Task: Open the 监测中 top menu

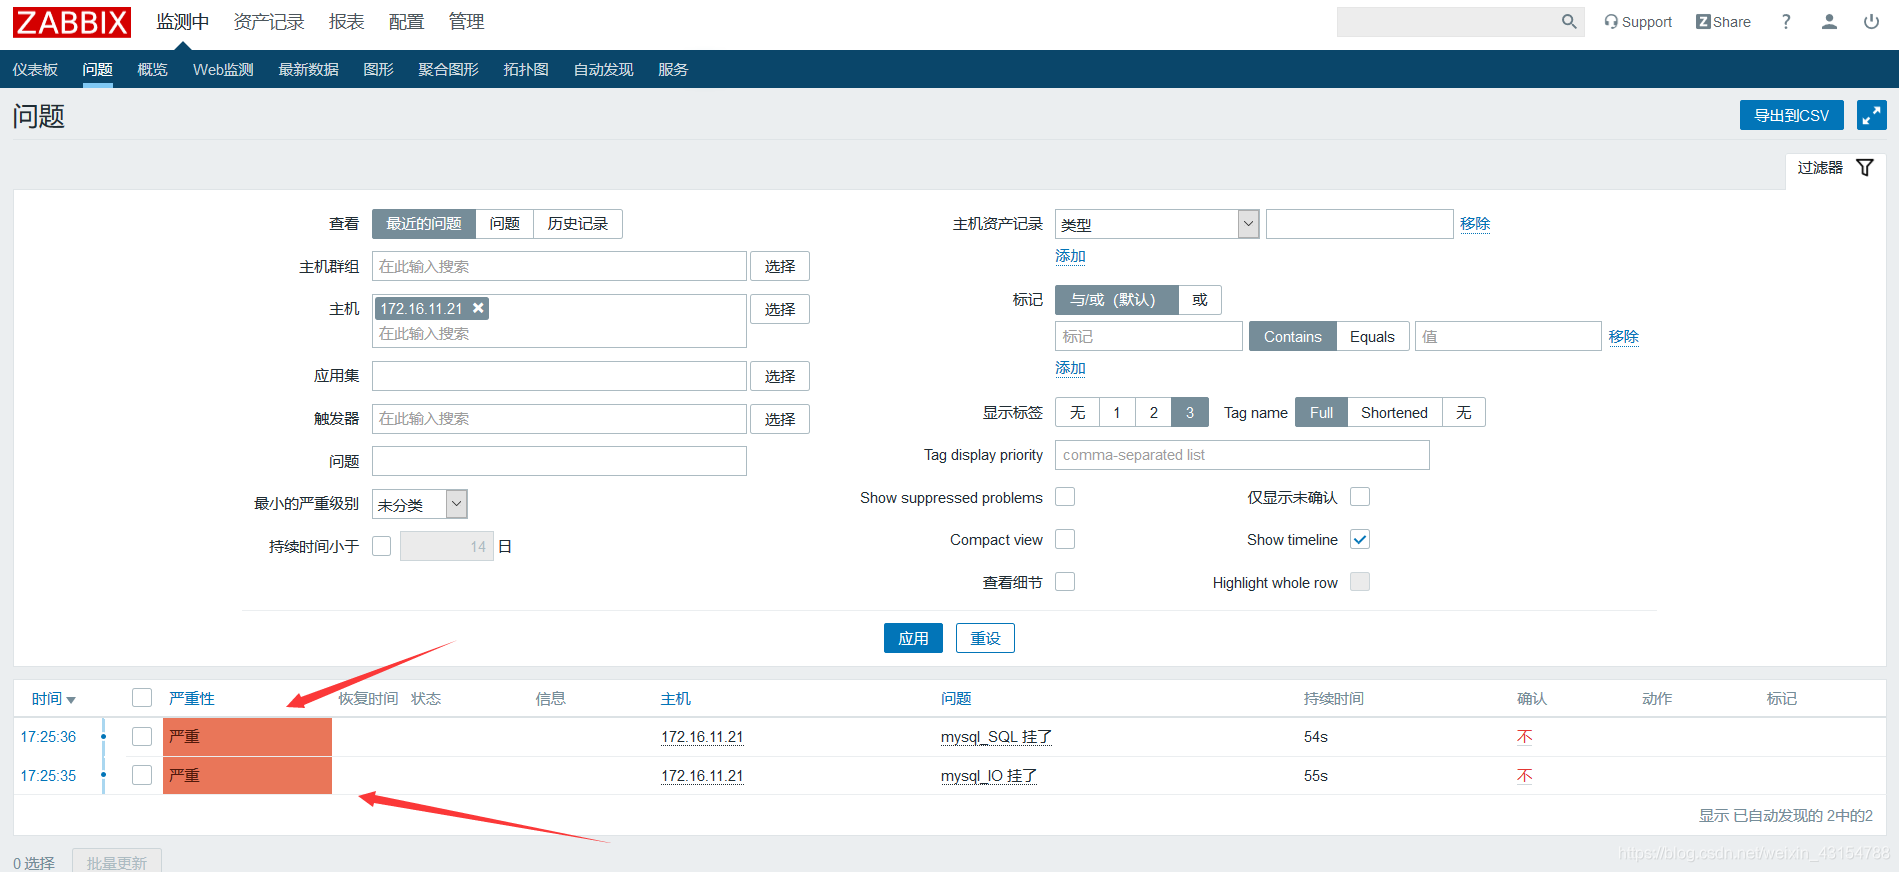Action: coord(183,22)
